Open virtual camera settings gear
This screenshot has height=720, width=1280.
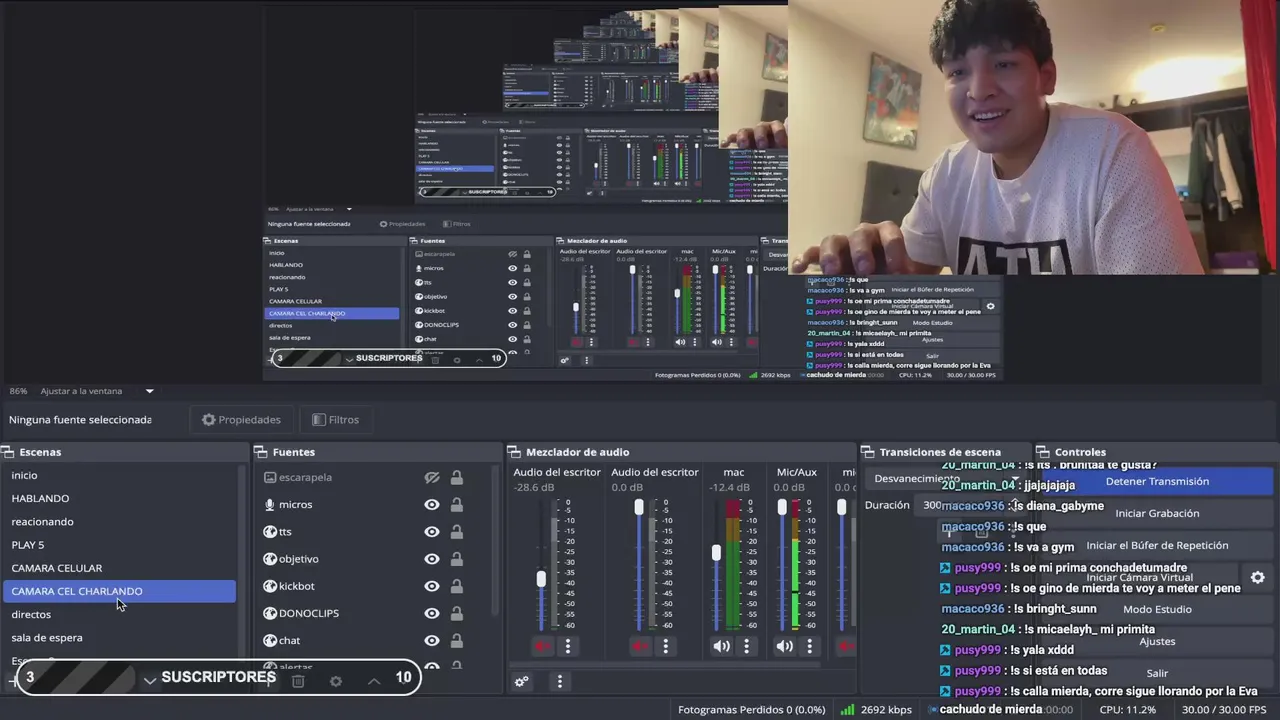coord(1258,577)
